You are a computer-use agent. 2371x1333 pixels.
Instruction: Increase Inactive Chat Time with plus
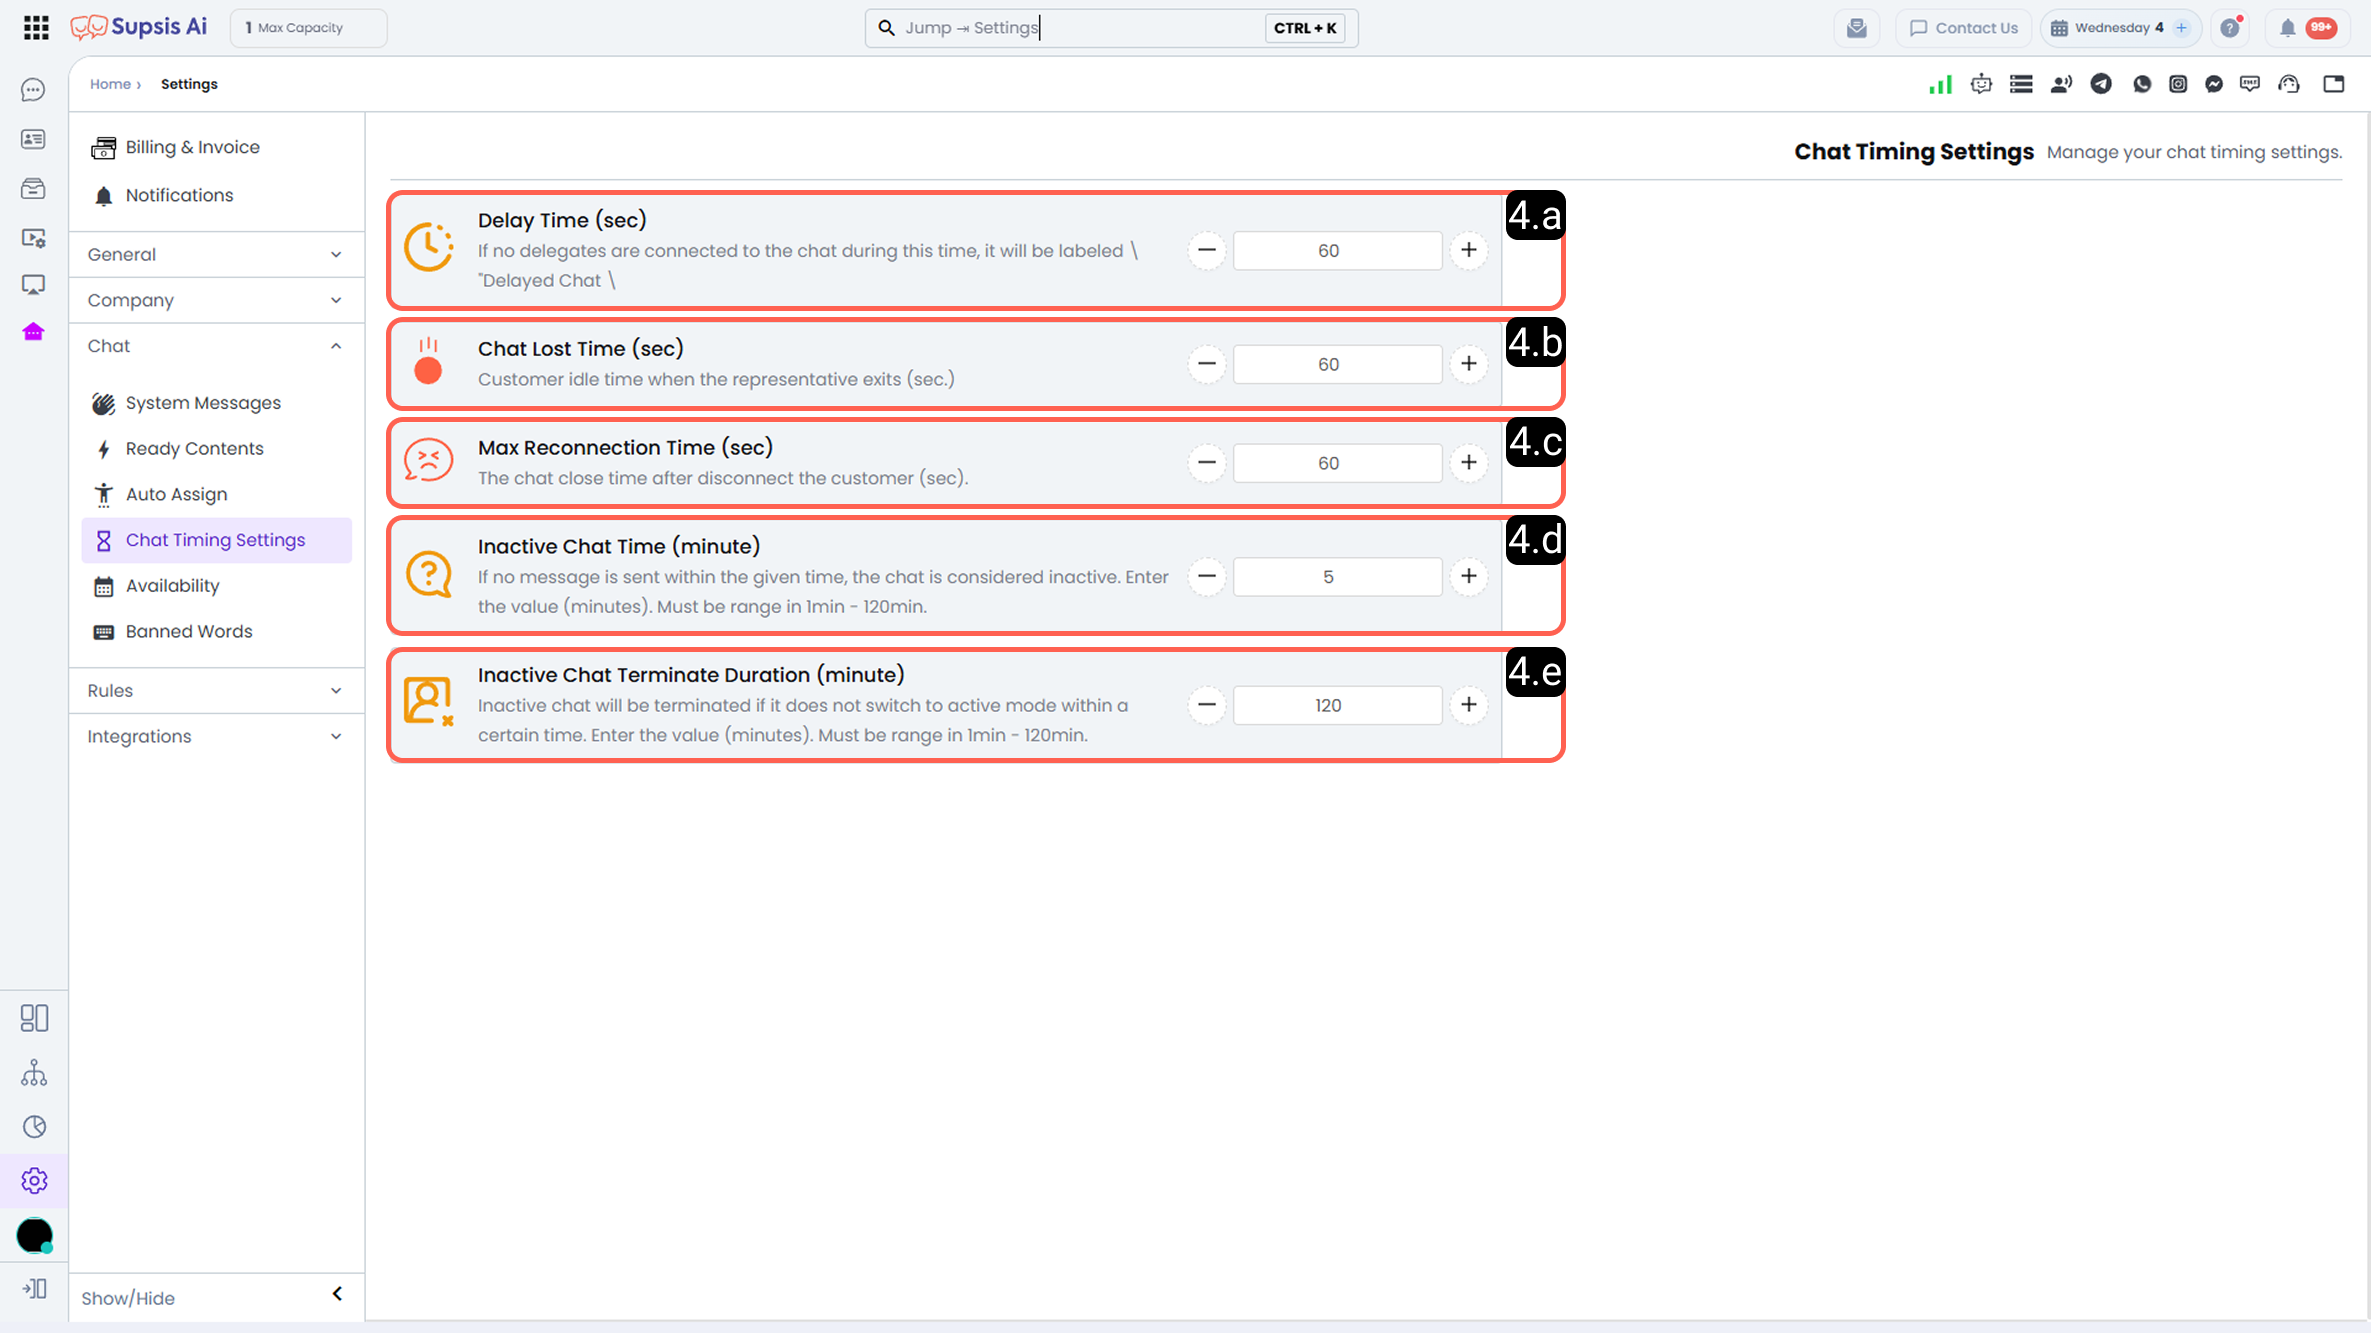[x=1469, y=577]
